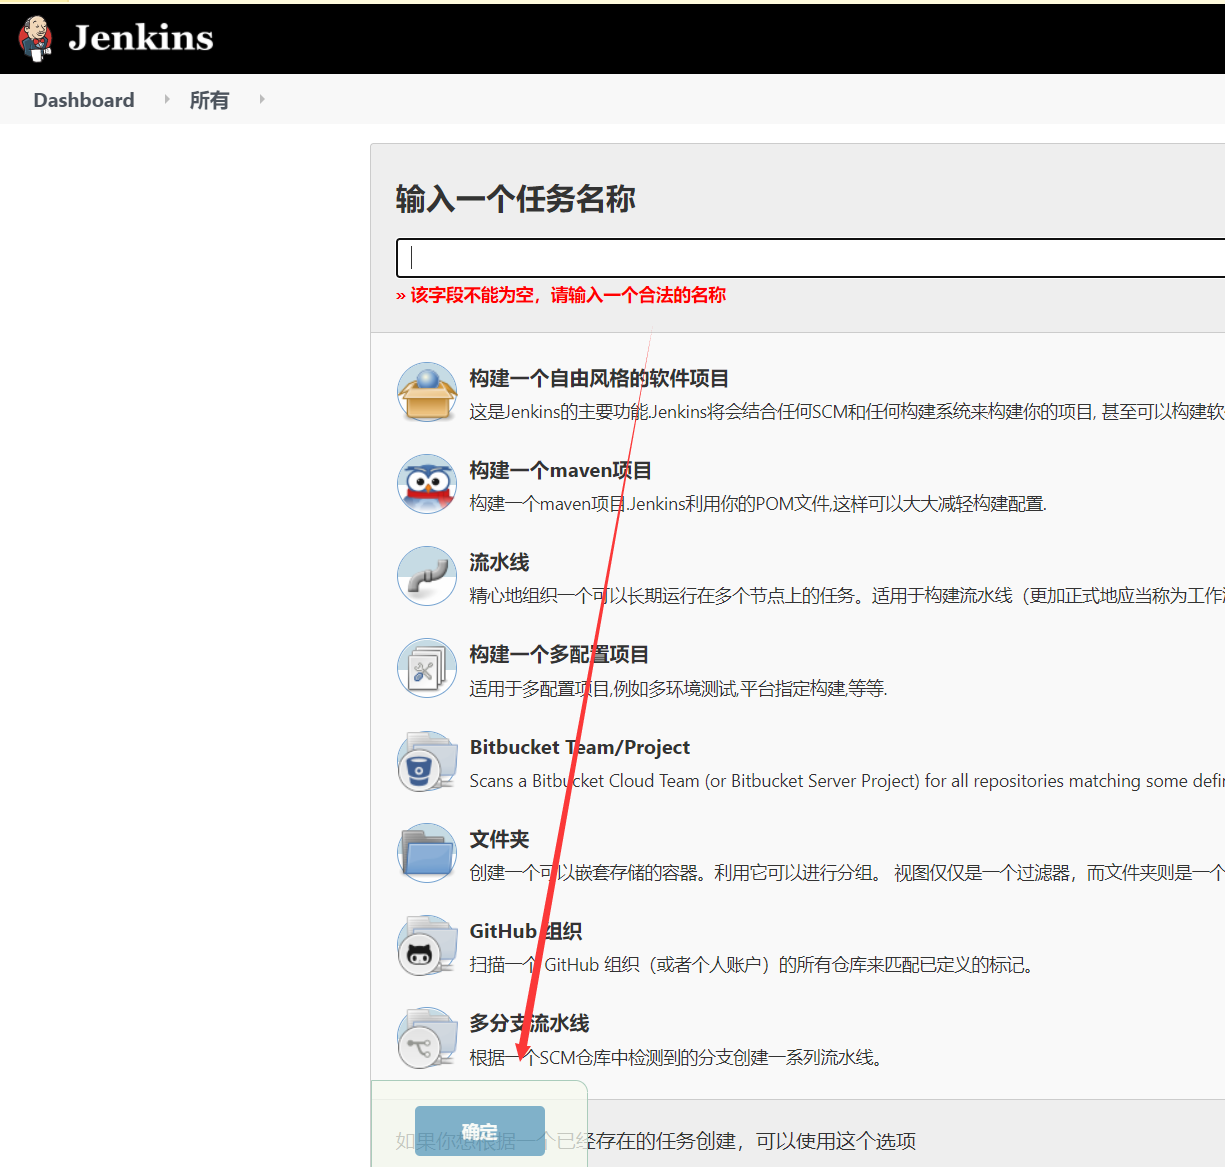Select the multi-configuration project tools icon
1225x1167 pixels.
[x=427, y=668]
